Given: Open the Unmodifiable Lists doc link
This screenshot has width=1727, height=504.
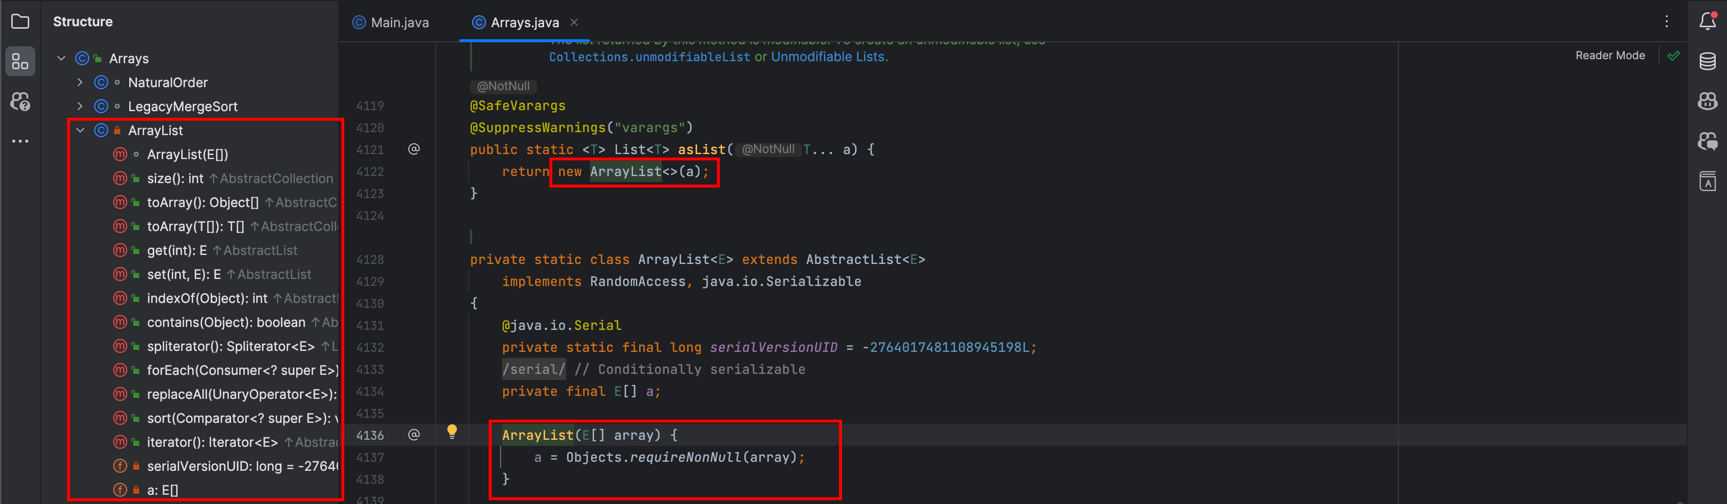Looking at the screenshot, I should pyautogui.click(x=827, y=57).
